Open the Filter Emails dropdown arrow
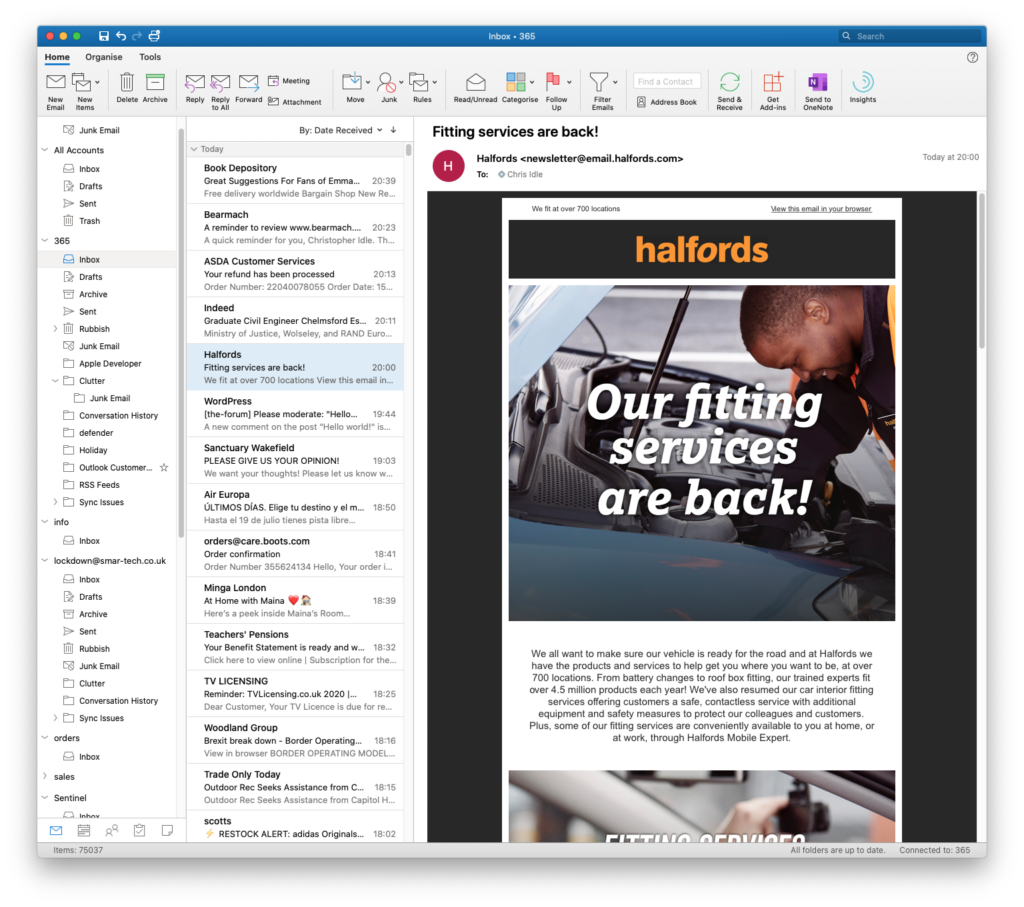1024x907 pixels. click(x=615, y=82)
